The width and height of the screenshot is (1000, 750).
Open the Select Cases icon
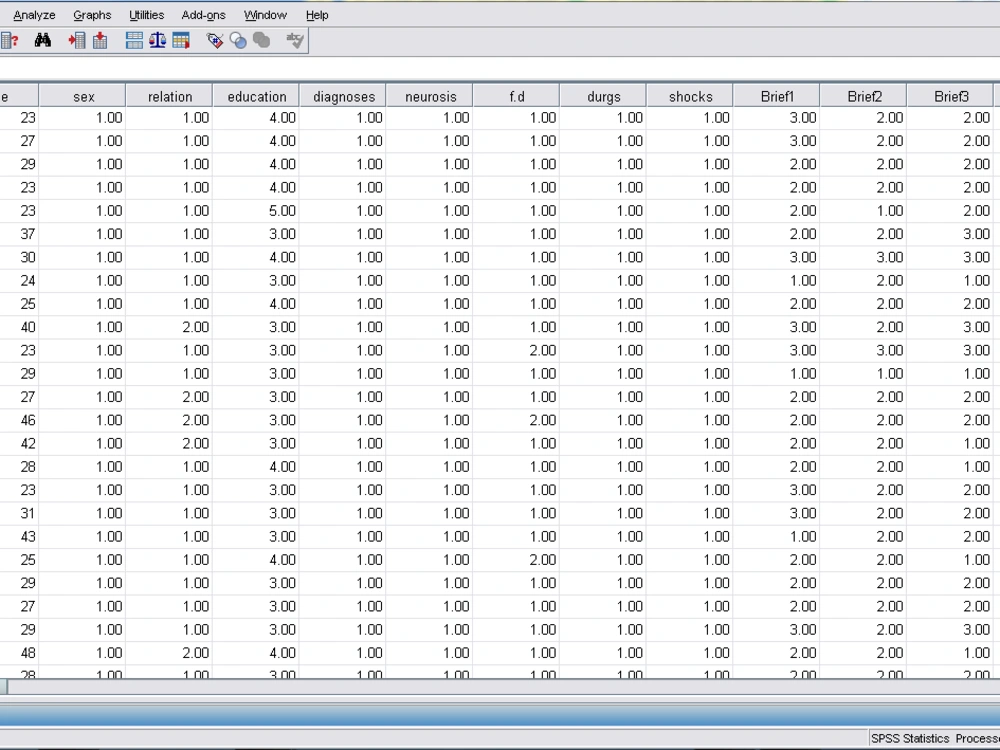pyautogui.click(x=182, y=40)
